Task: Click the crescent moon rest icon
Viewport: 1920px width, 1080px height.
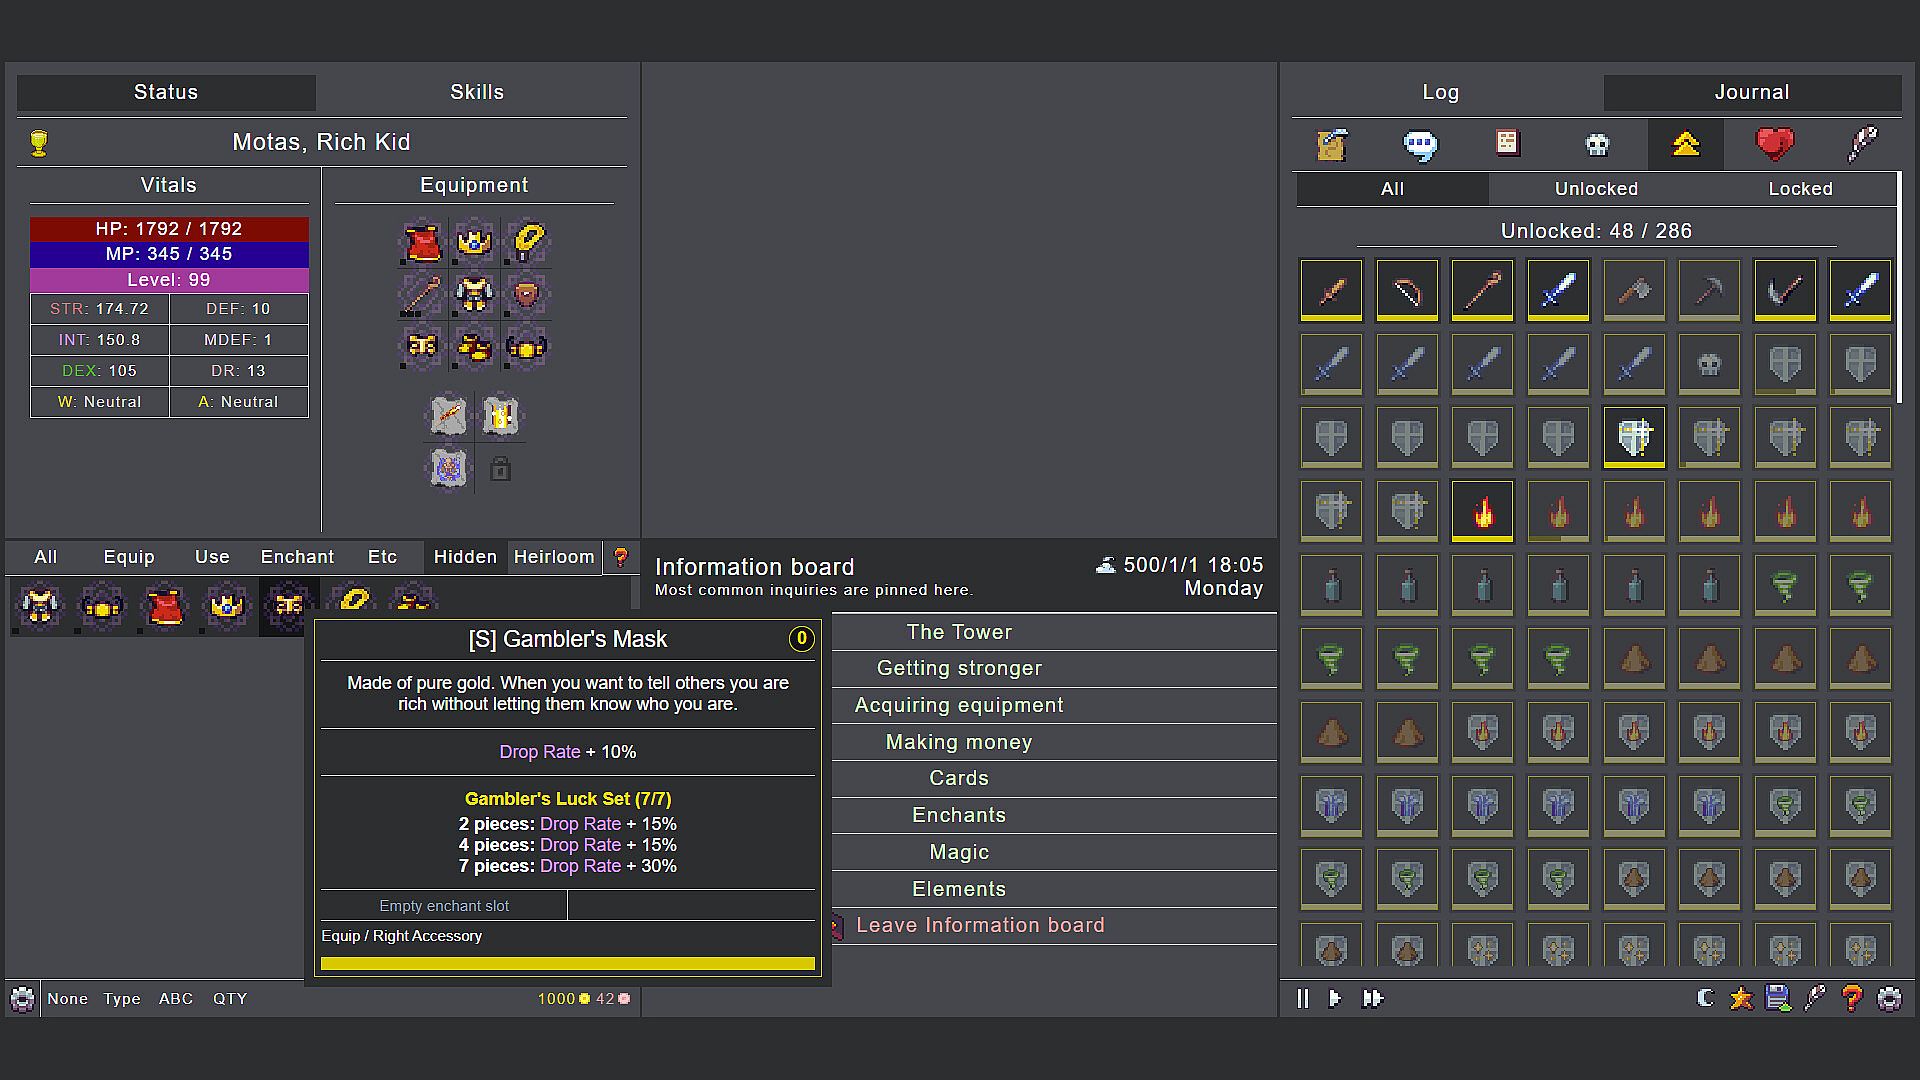Action: (1706, 998)
